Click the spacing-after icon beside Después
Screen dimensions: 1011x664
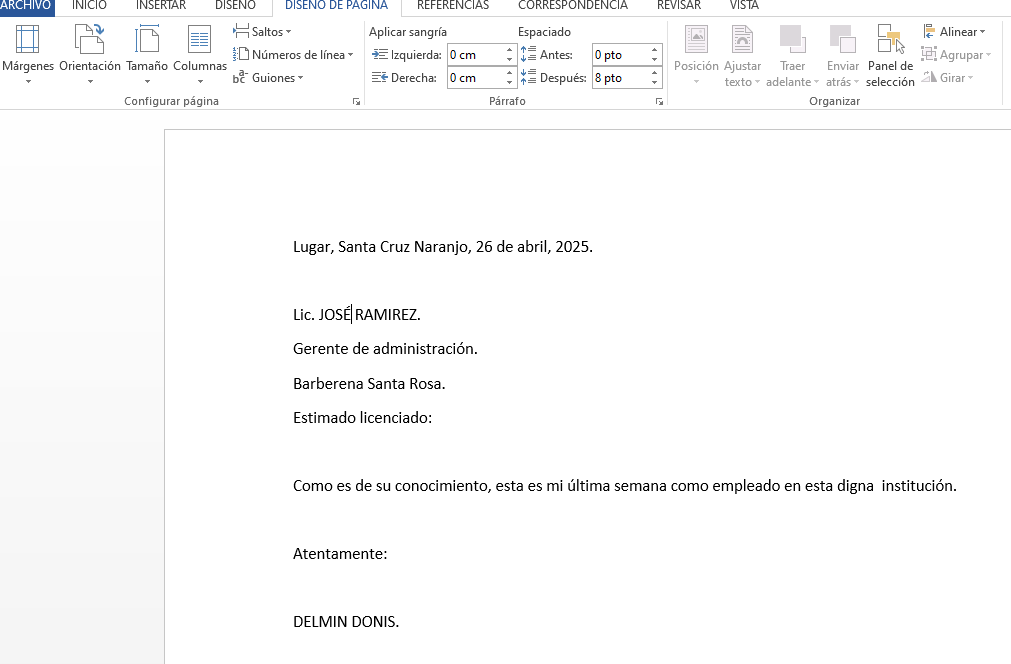tap(529, 77)
